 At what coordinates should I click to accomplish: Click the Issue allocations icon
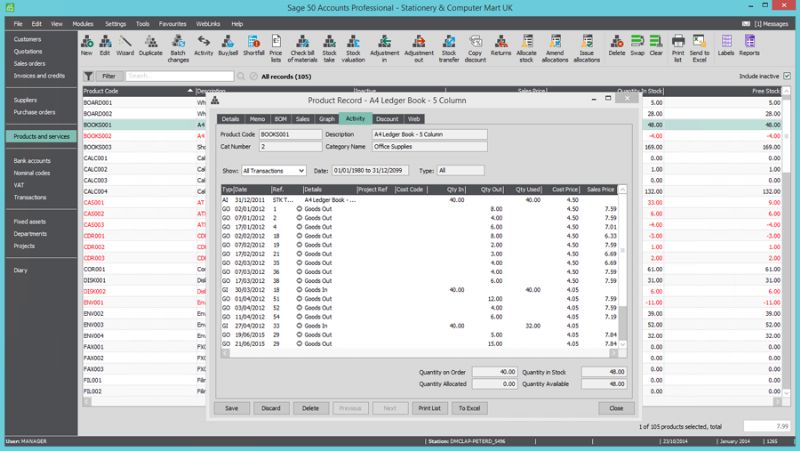[x=587, y=48]
